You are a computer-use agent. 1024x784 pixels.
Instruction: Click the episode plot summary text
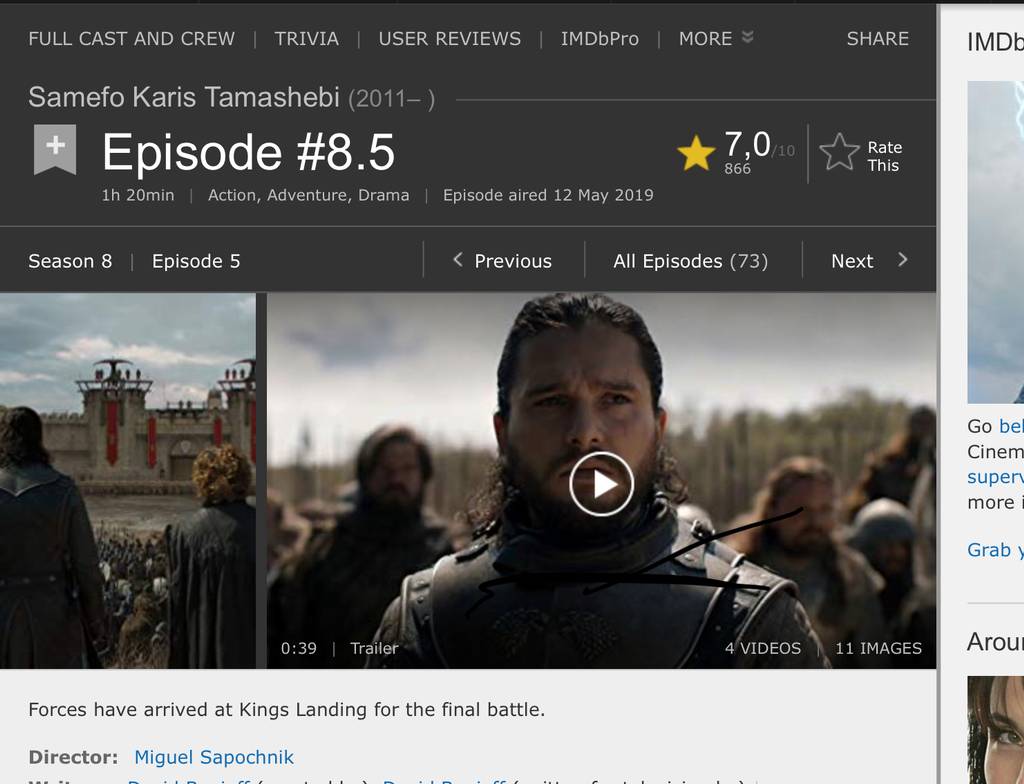point(287,710)
